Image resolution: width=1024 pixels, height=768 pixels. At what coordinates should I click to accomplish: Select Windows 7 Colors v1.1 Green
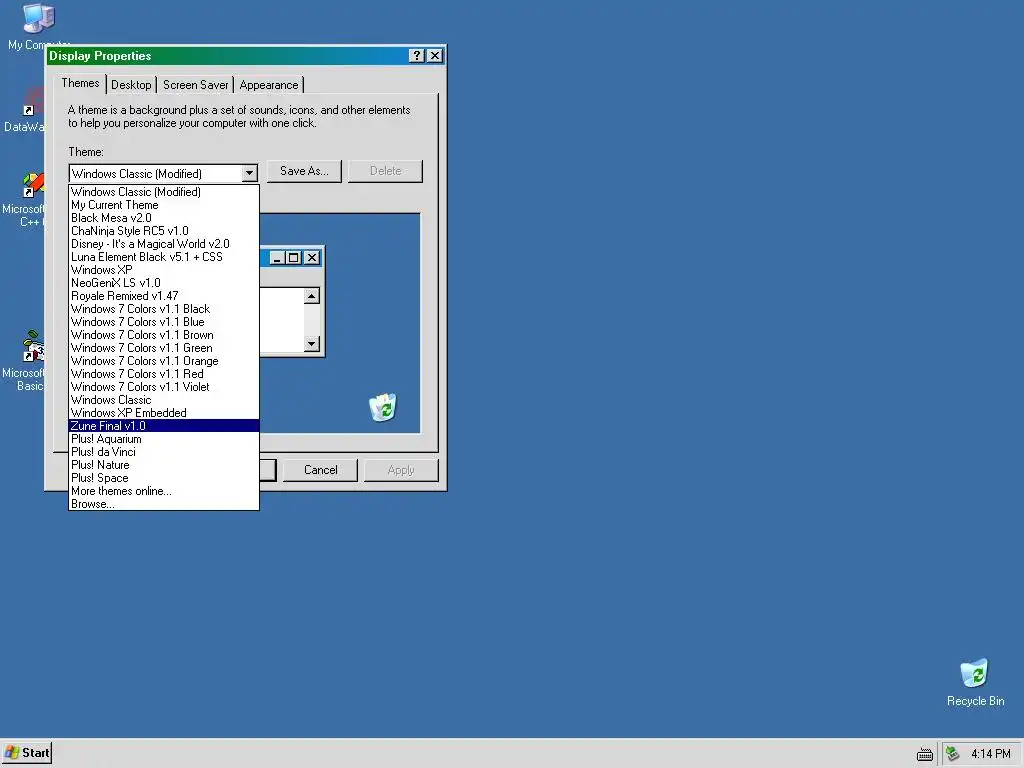(x=164, y=348)
